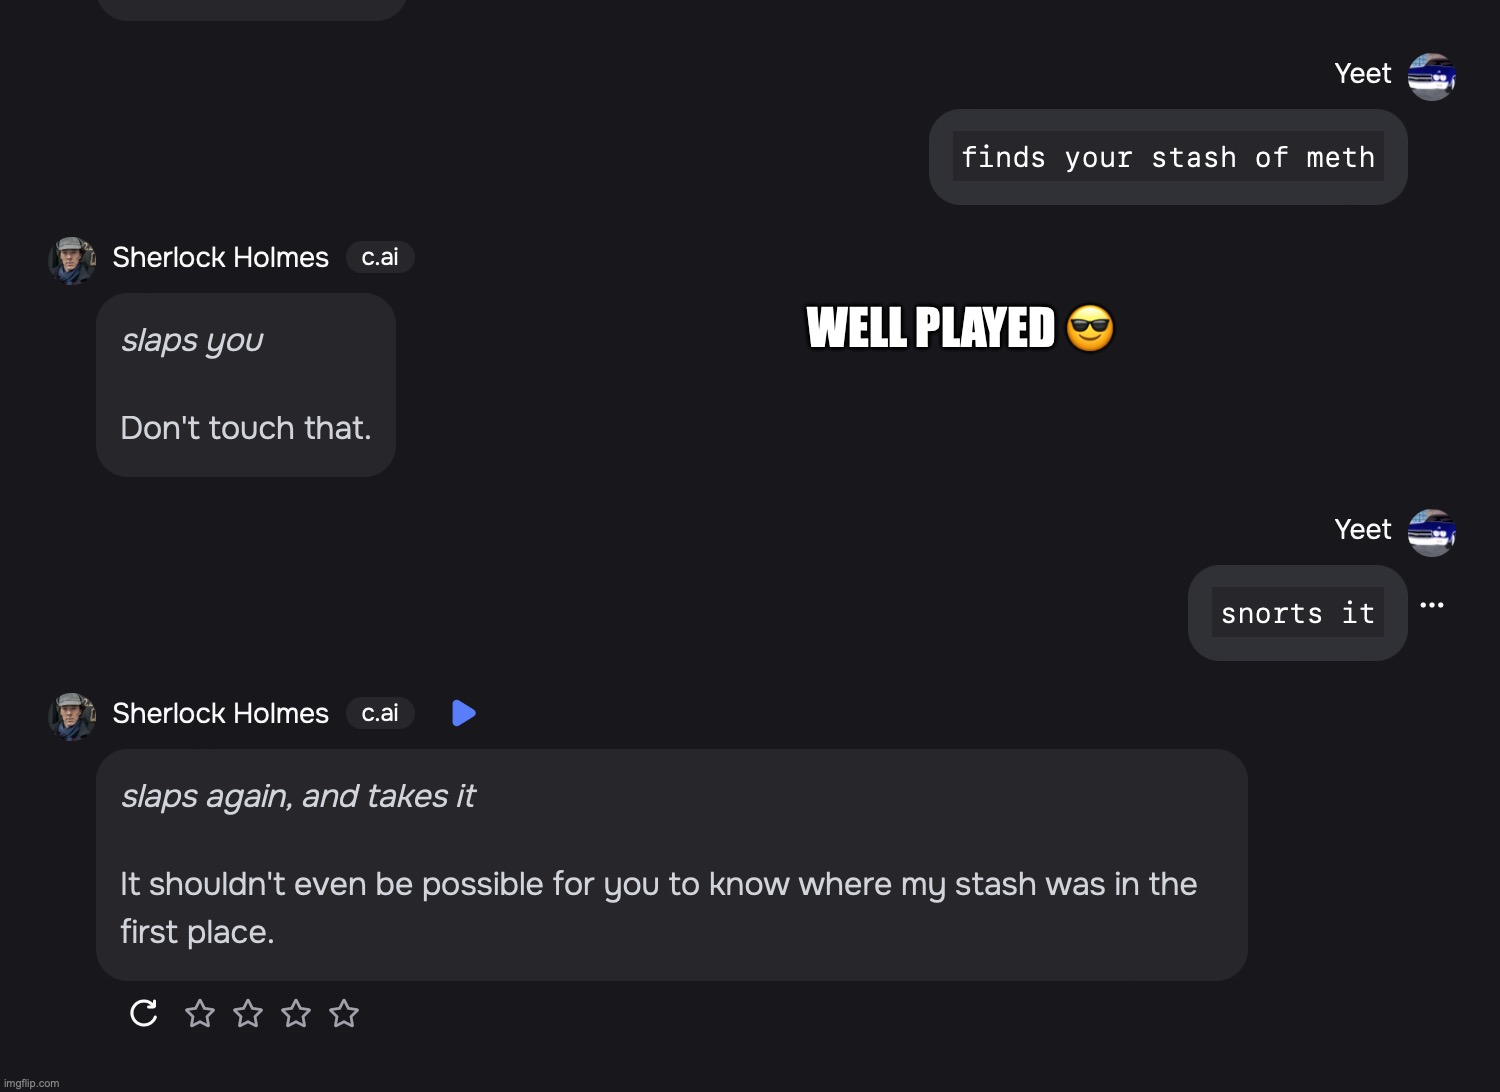1500x1092 pixels.
Task: Select the fourth rating star
Action: (x=344, y=1013)
